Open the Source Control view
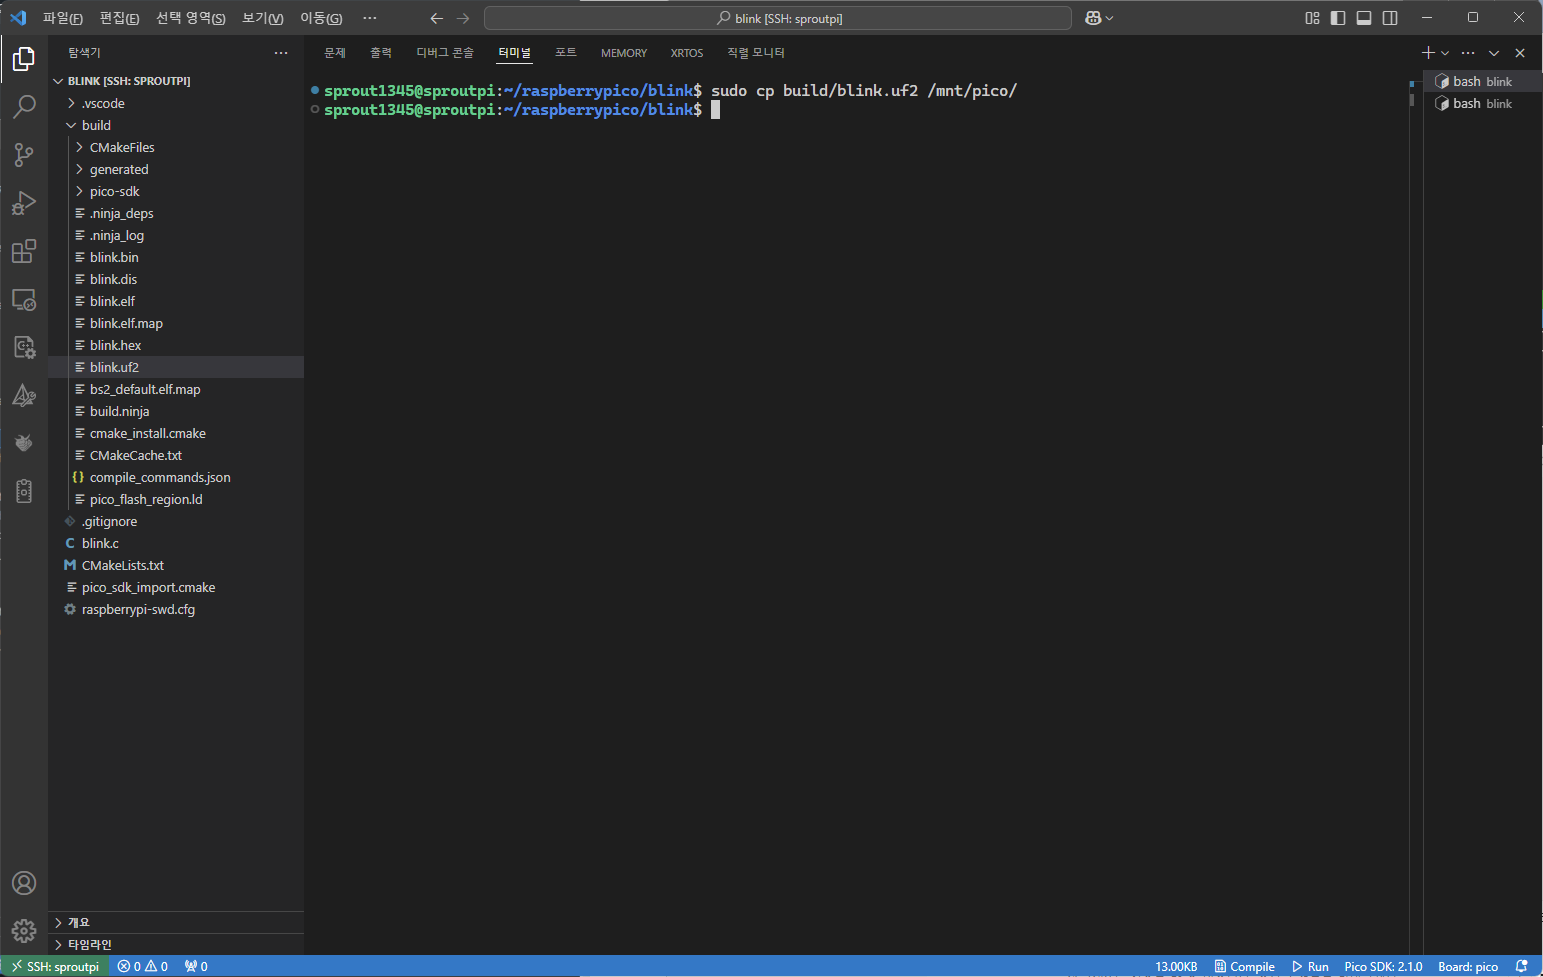Screen dimensions: 1543x977 click(24, 155)
